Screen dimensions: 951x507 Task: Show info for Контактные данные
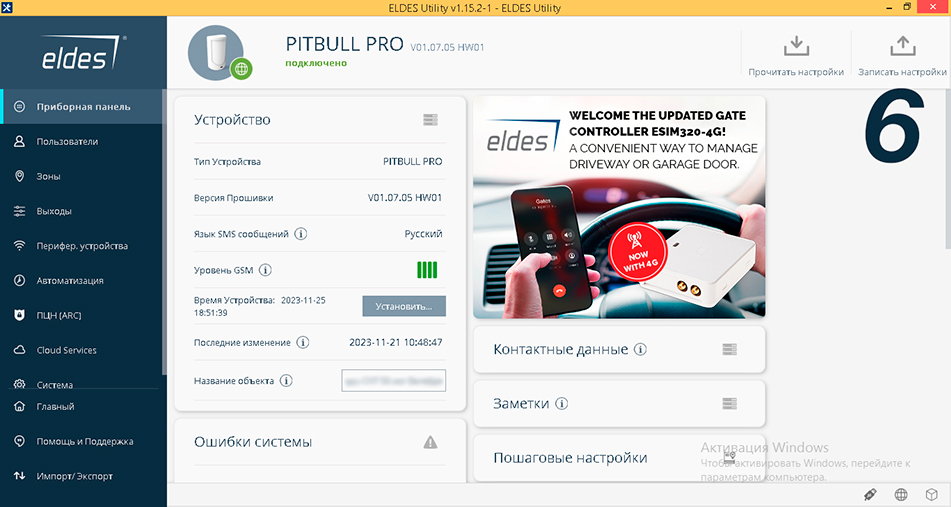click(640, 349)
